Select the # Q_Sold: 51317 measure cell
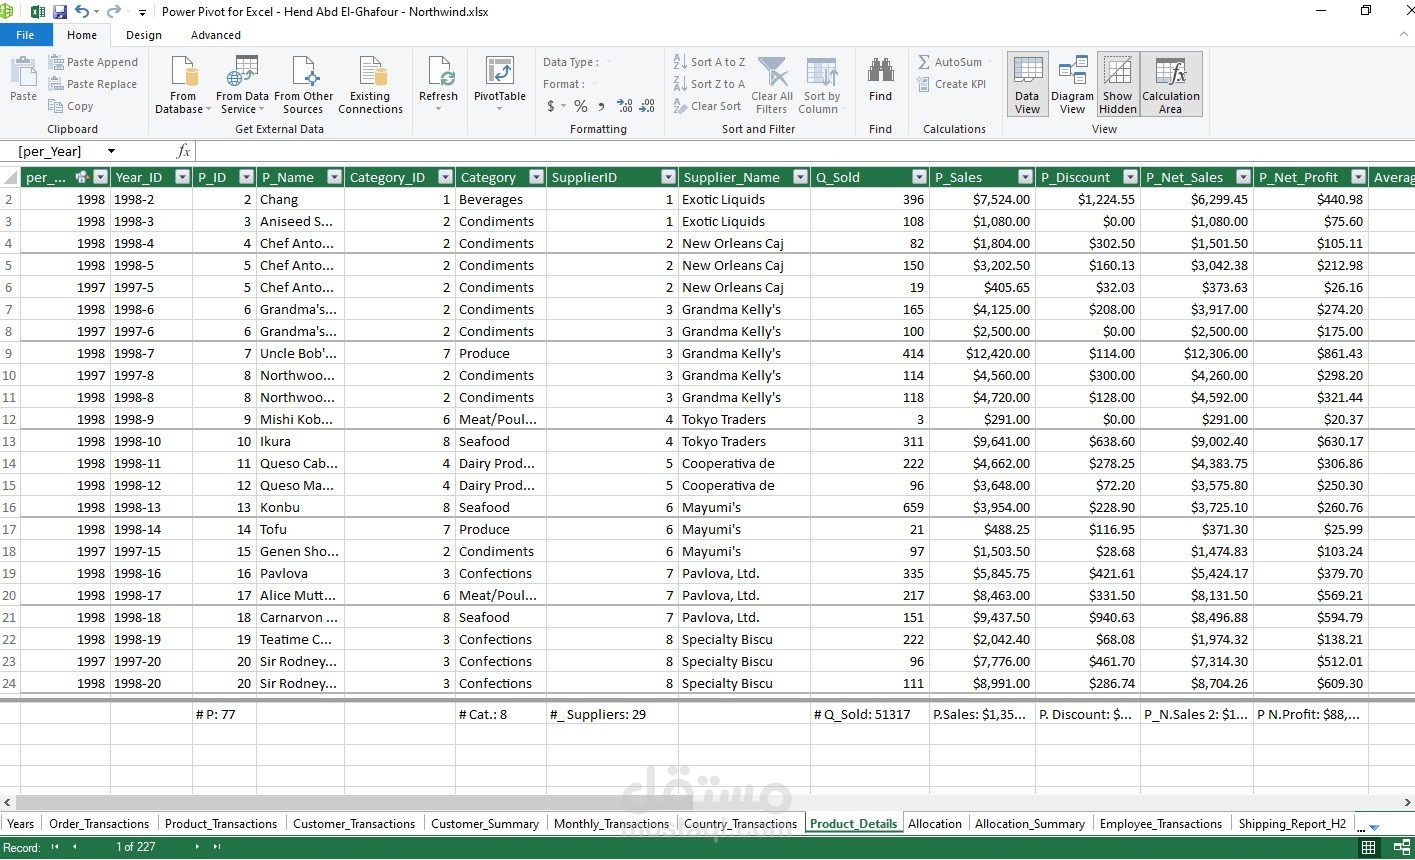Viewport: 1415px width, 860px height. click(870, 715)
